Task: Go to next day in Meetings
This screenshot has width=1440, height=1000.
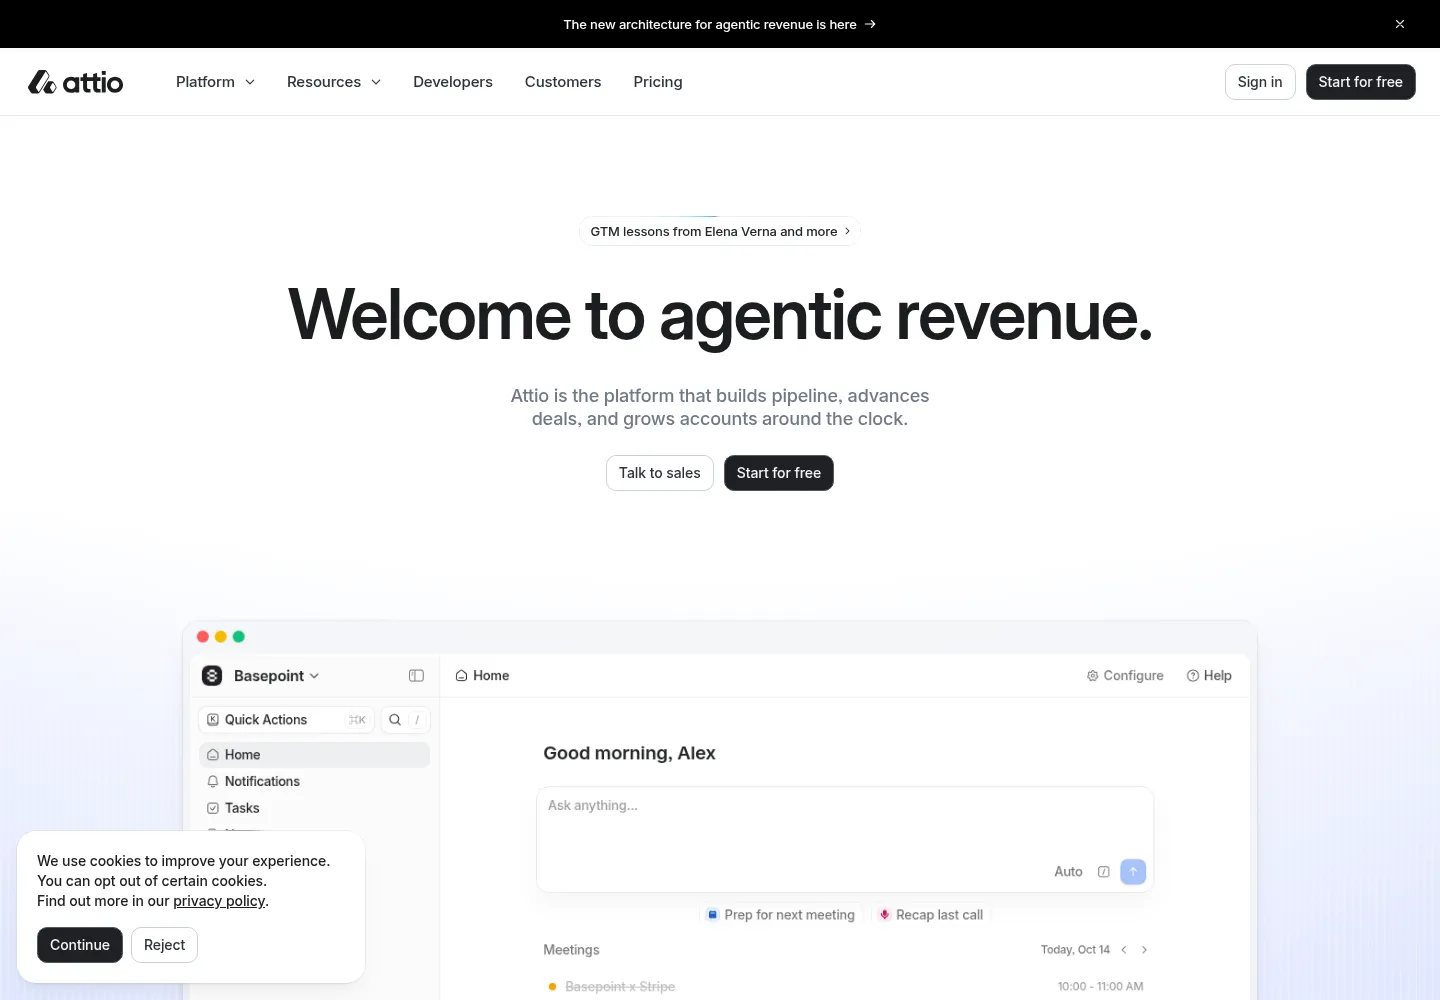Action: [x=1145, y=950]
